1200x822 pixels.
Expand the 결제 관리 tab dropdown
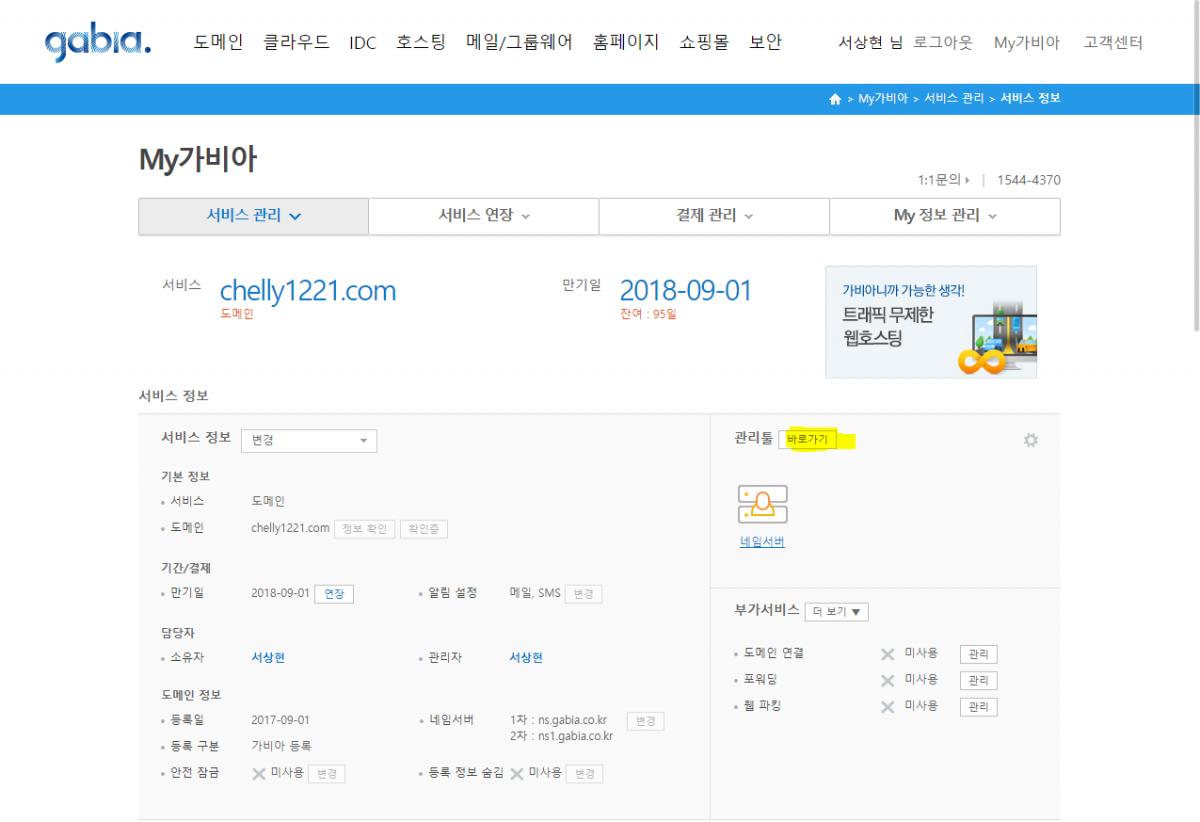(x=714, y=216)
